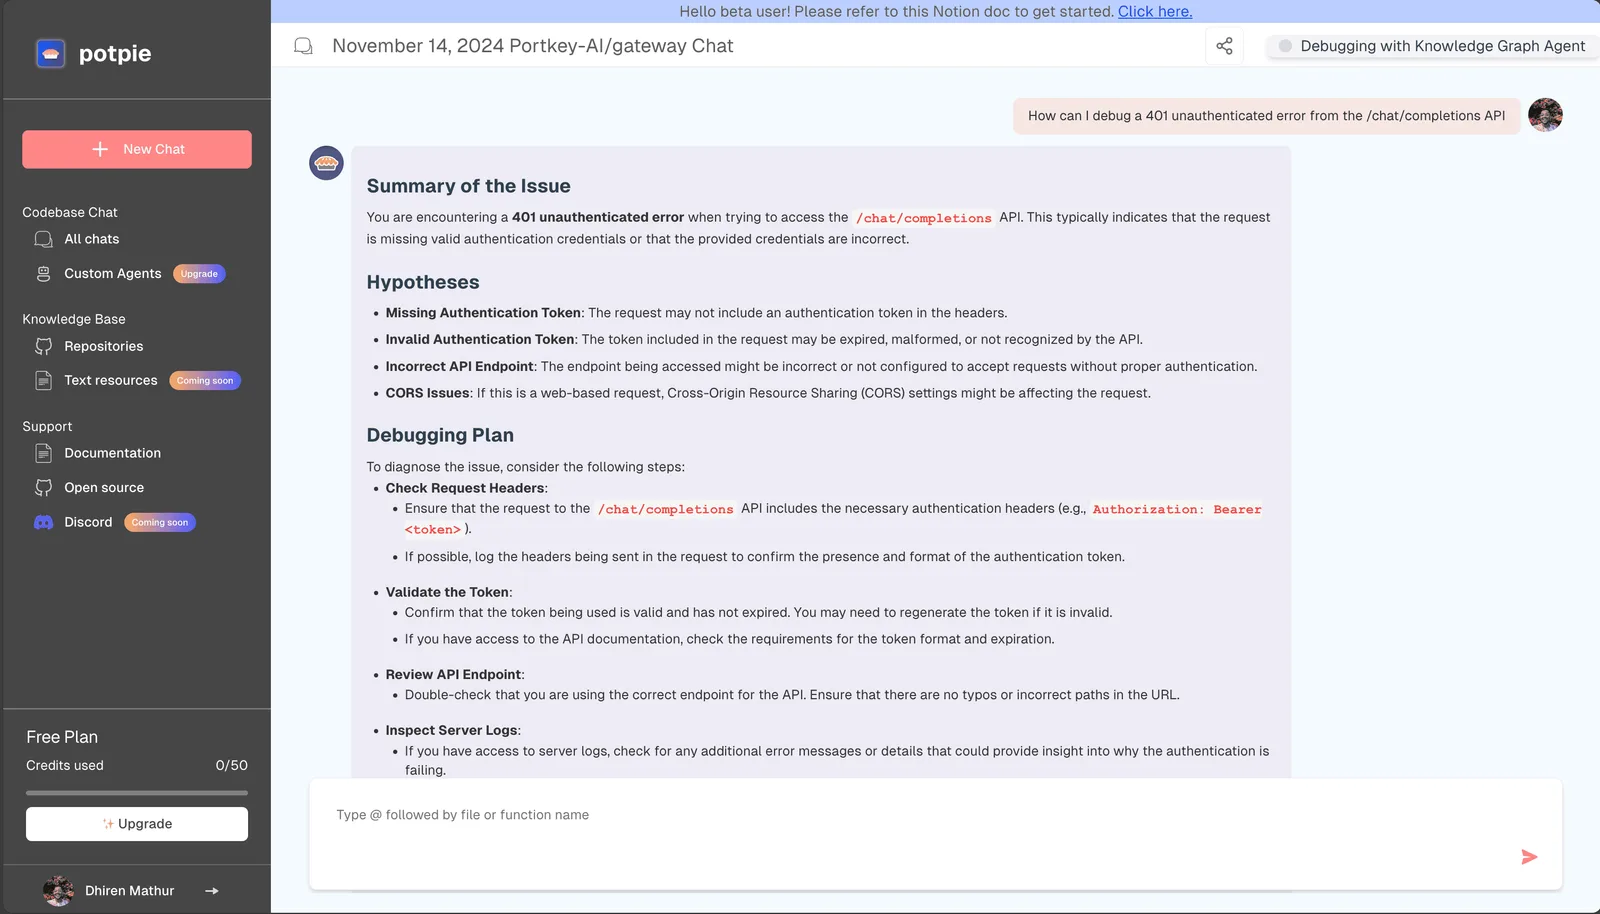Viewport: 1600px width, 914px height.
Task: Click the Upgrade badge beside Custom Agents
Action: 199,274
